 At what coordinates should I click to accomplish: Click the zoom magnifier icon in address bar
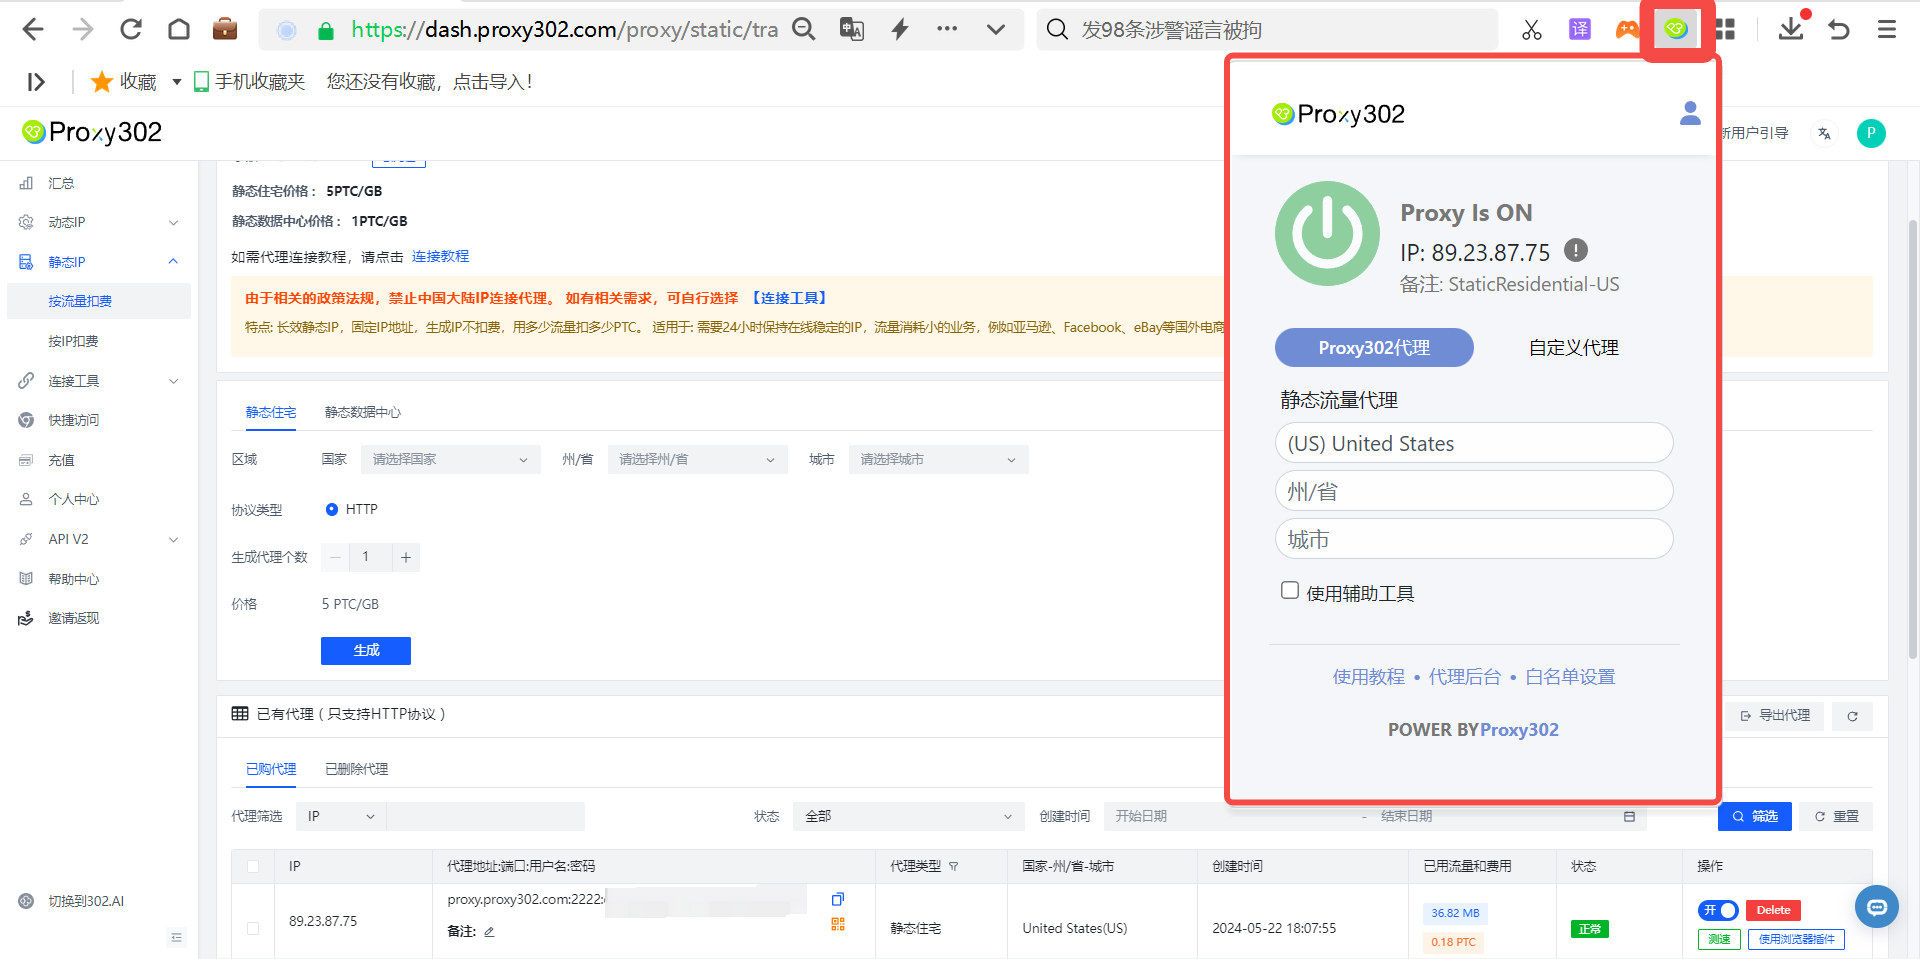(x=803, y=29)
